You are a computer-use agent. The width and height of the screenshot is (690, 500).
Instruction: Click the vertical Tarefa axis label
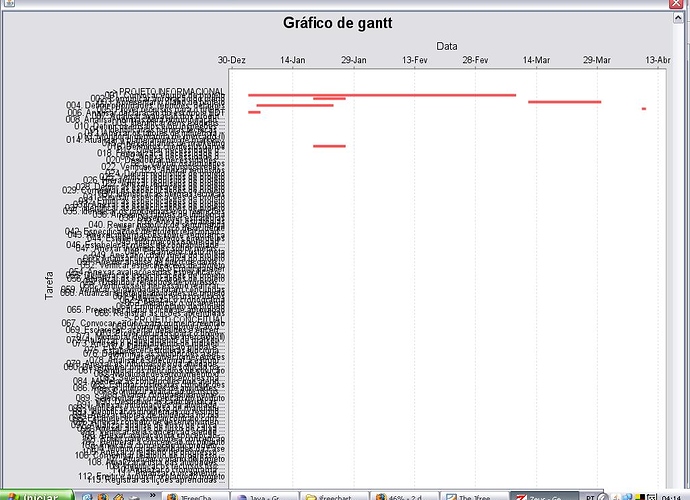(49, 286)
